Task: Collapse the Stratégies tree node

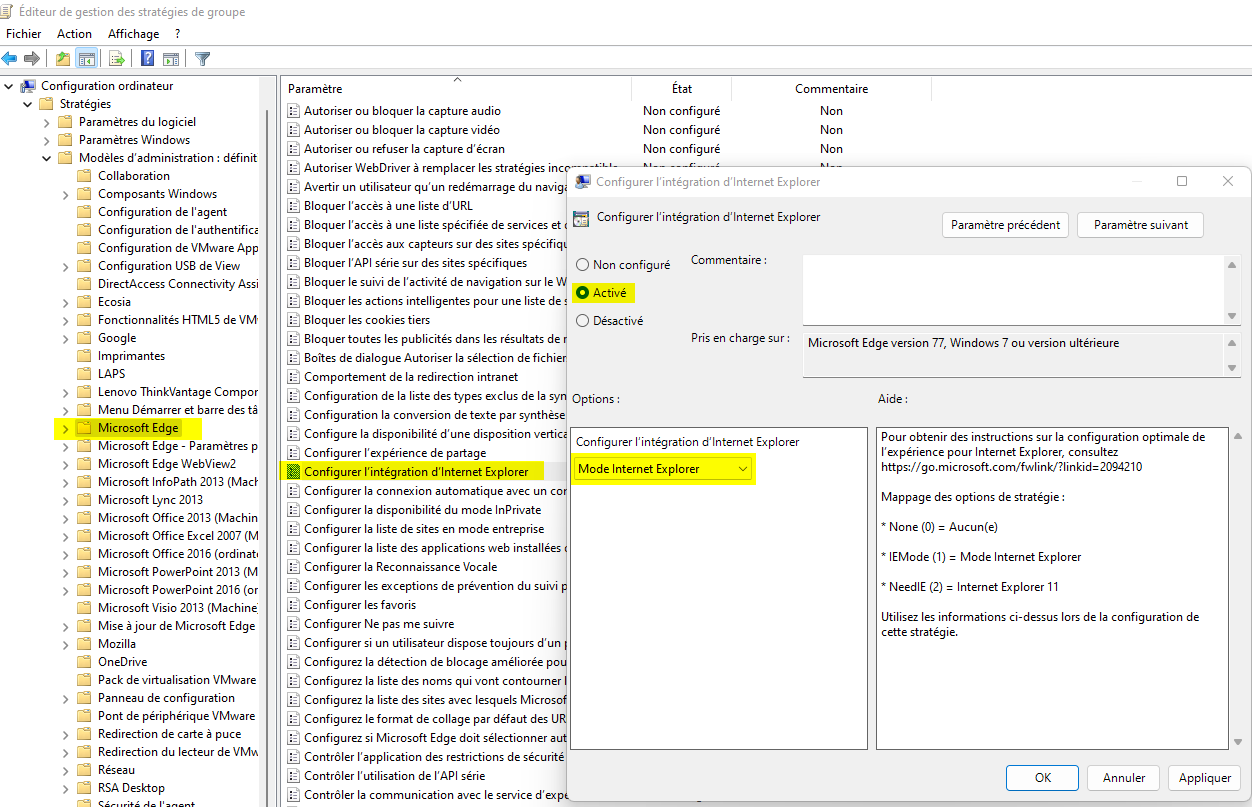Action: coord(27,104)
